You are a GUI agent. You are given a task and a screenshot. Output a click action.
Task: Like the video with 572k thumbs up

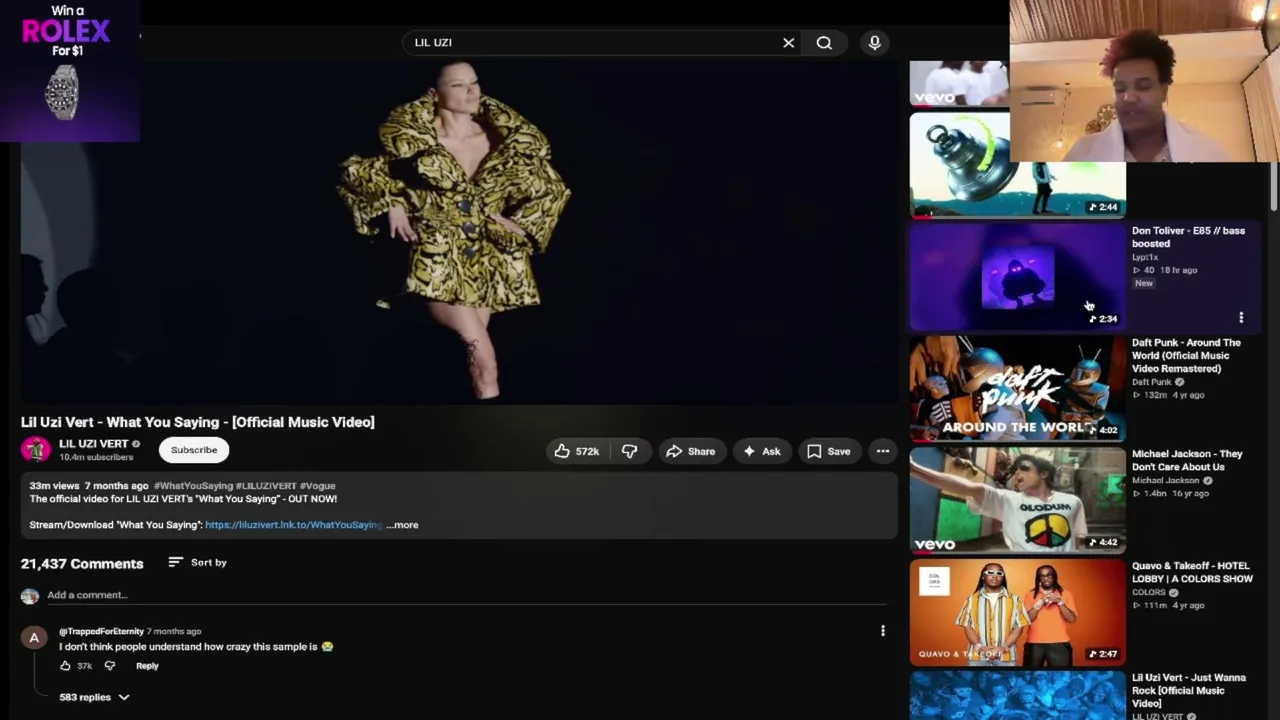(x=577, y=451)
